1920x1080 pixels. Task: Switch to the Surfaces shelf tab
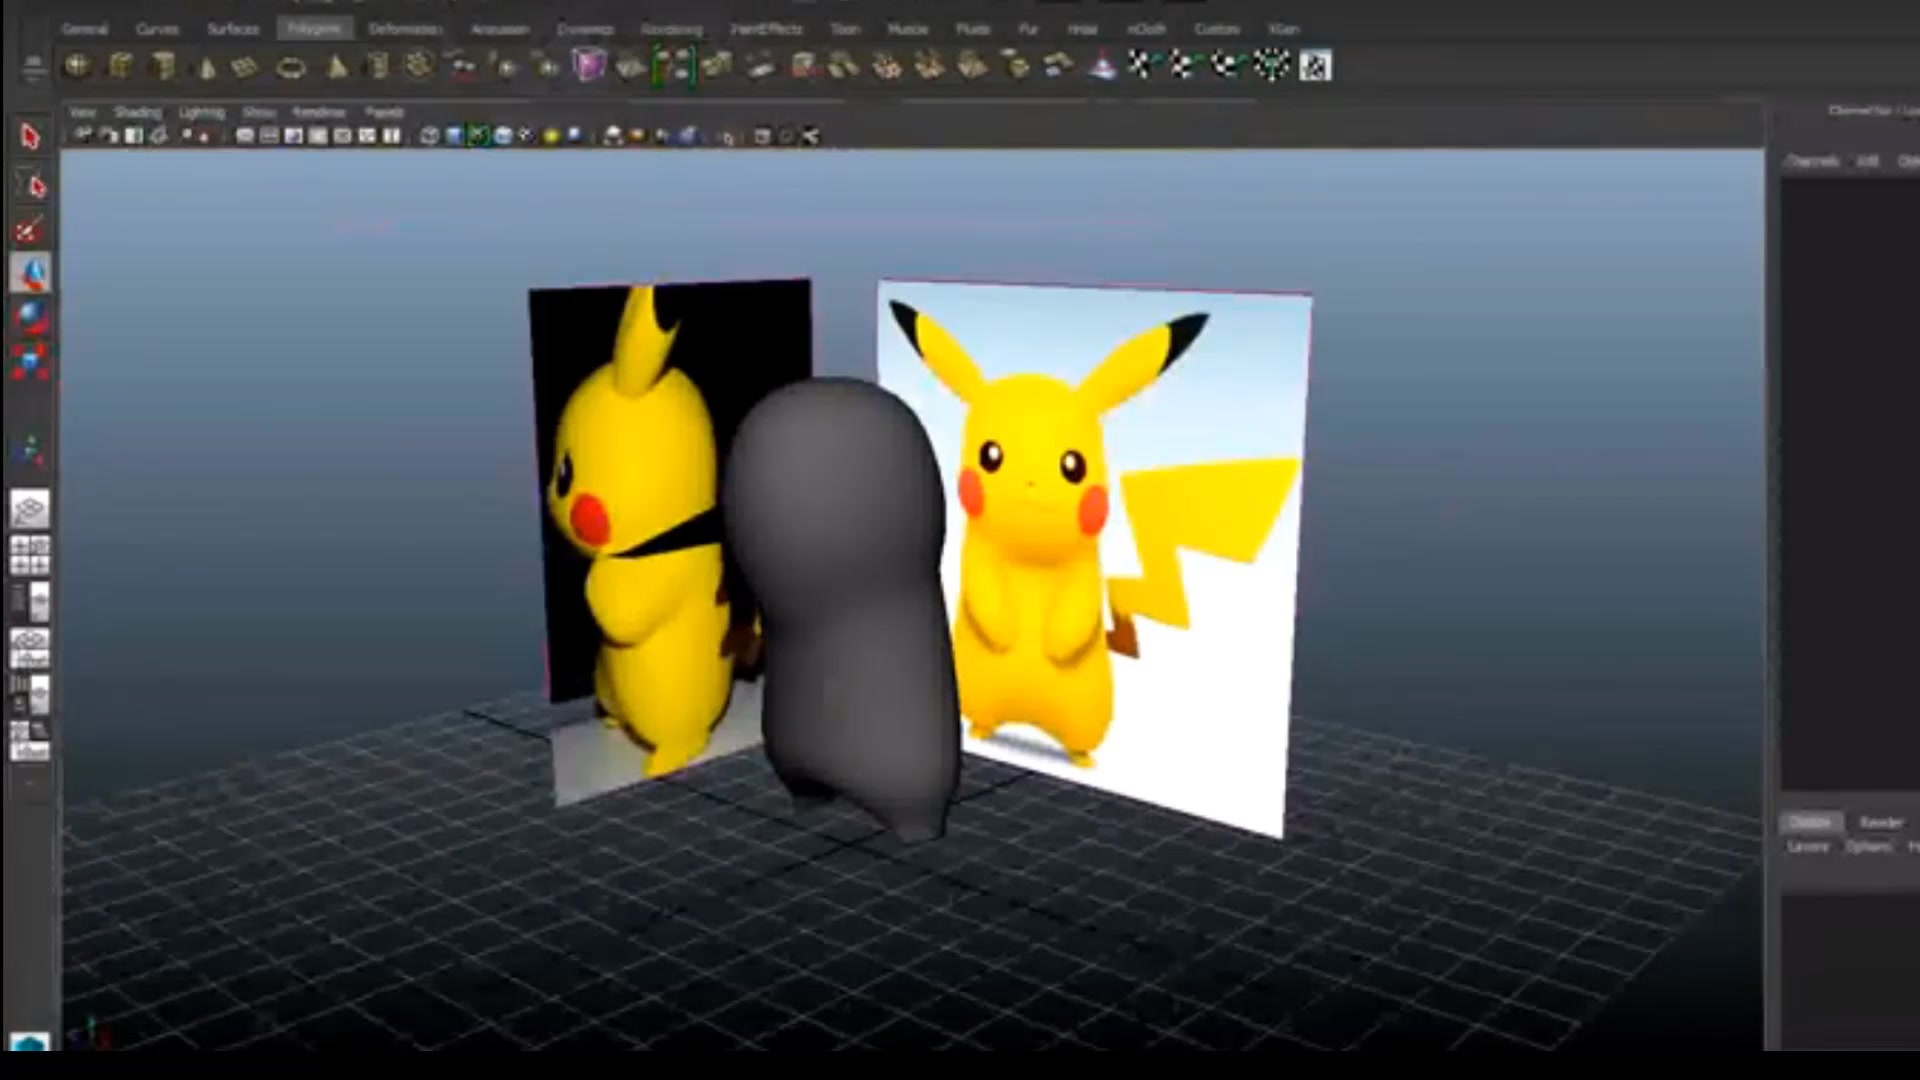click(x=233, y=29)
